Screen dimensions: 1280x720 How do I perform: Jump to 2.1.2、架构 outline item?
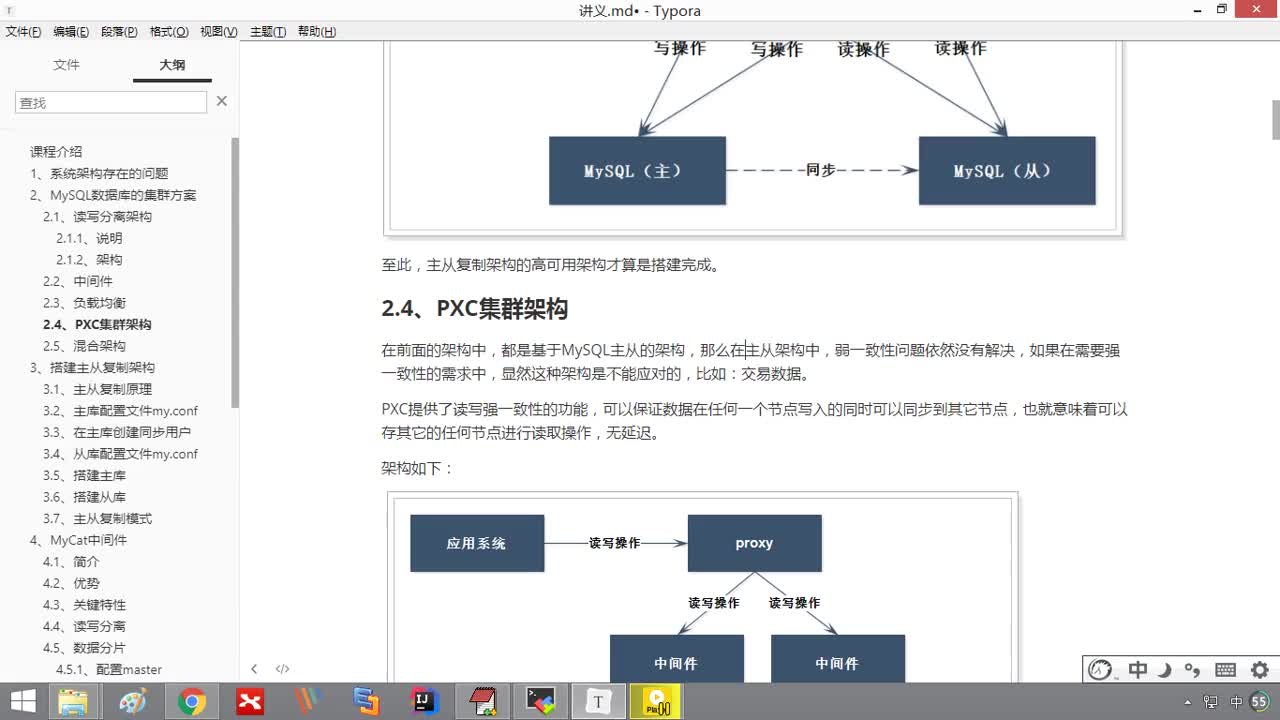[89, 260]
